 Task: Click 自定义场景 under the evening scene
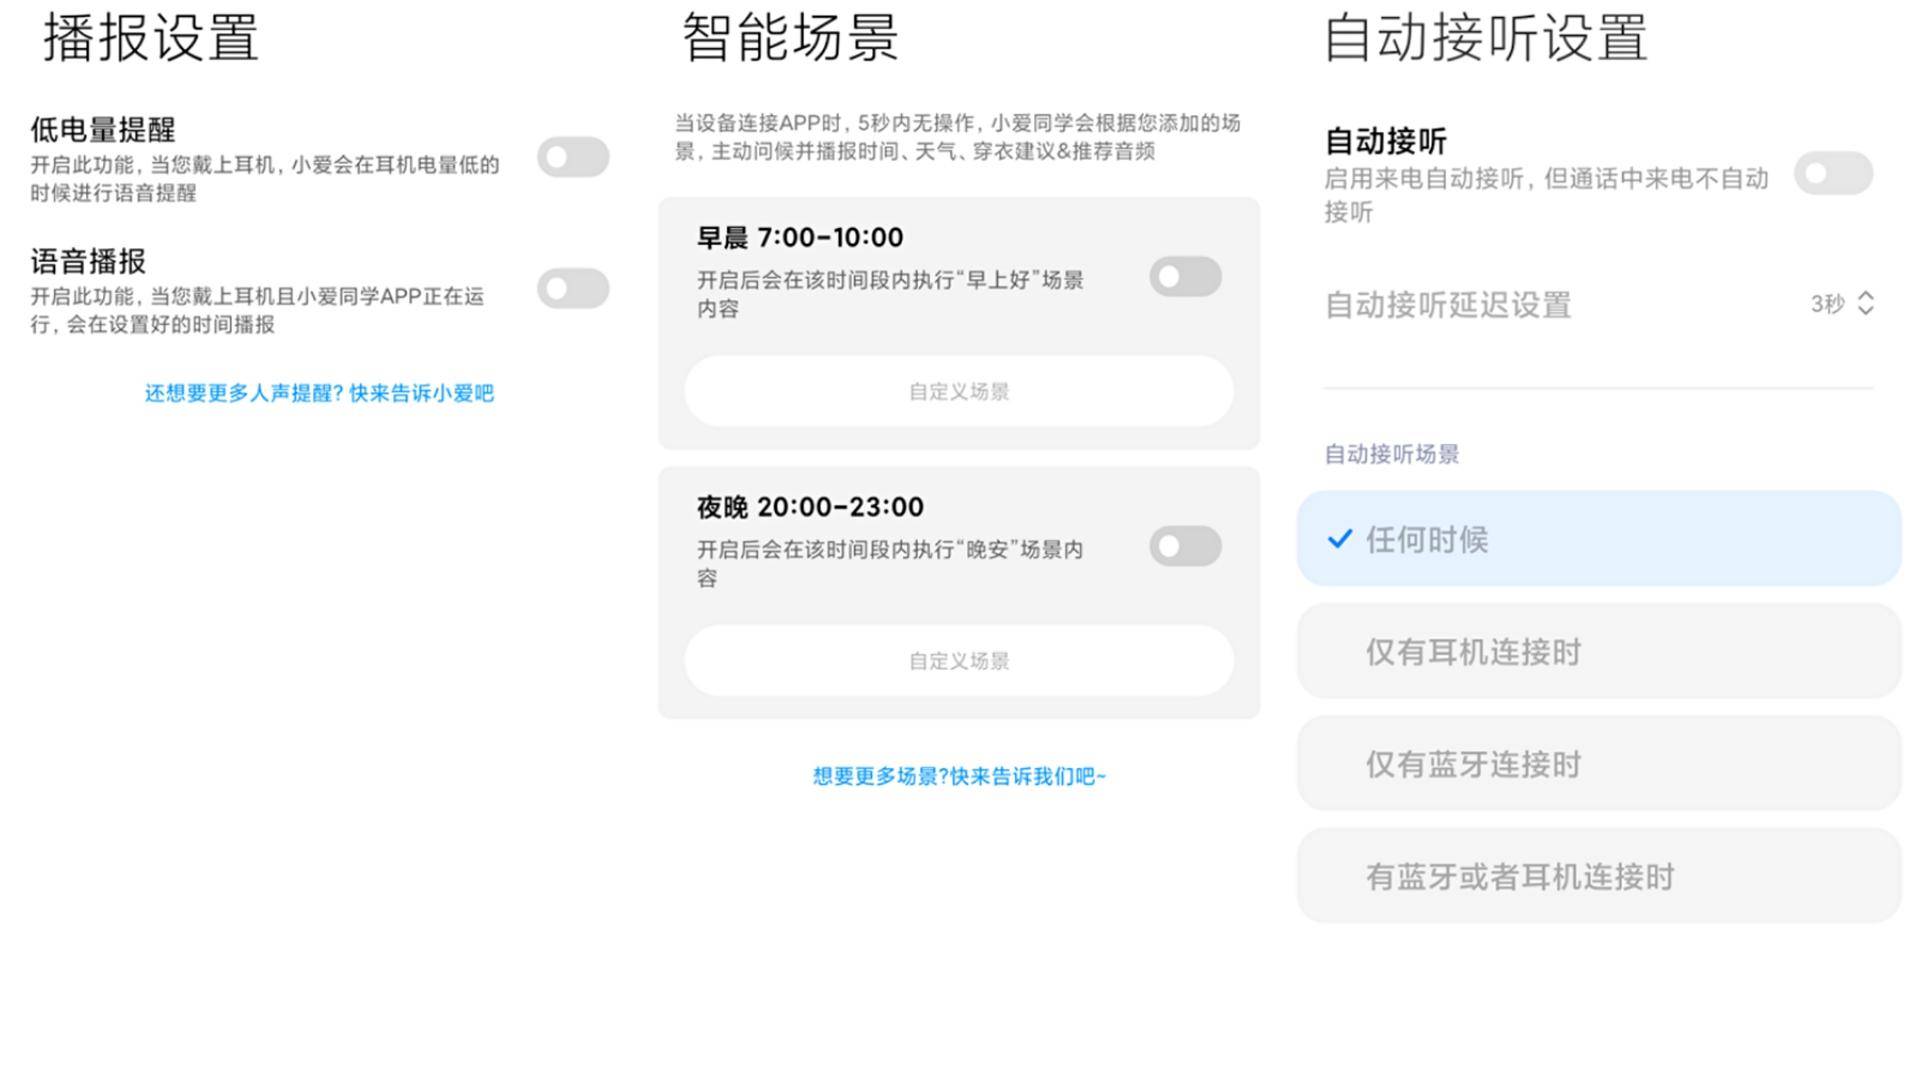pos(958,661)
